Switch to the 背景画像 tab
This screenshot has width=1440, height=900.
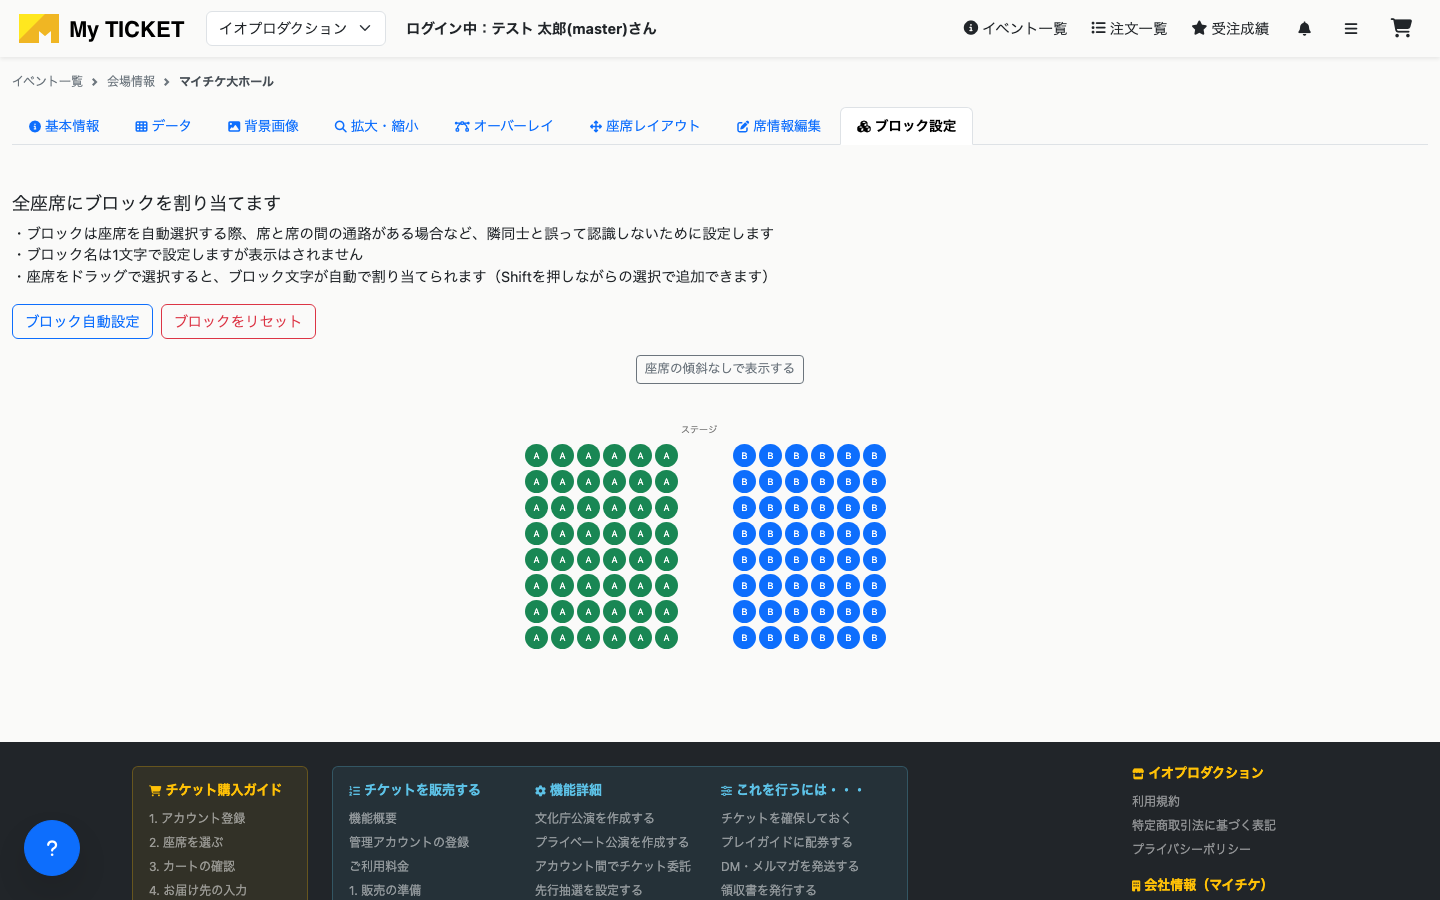263,126
